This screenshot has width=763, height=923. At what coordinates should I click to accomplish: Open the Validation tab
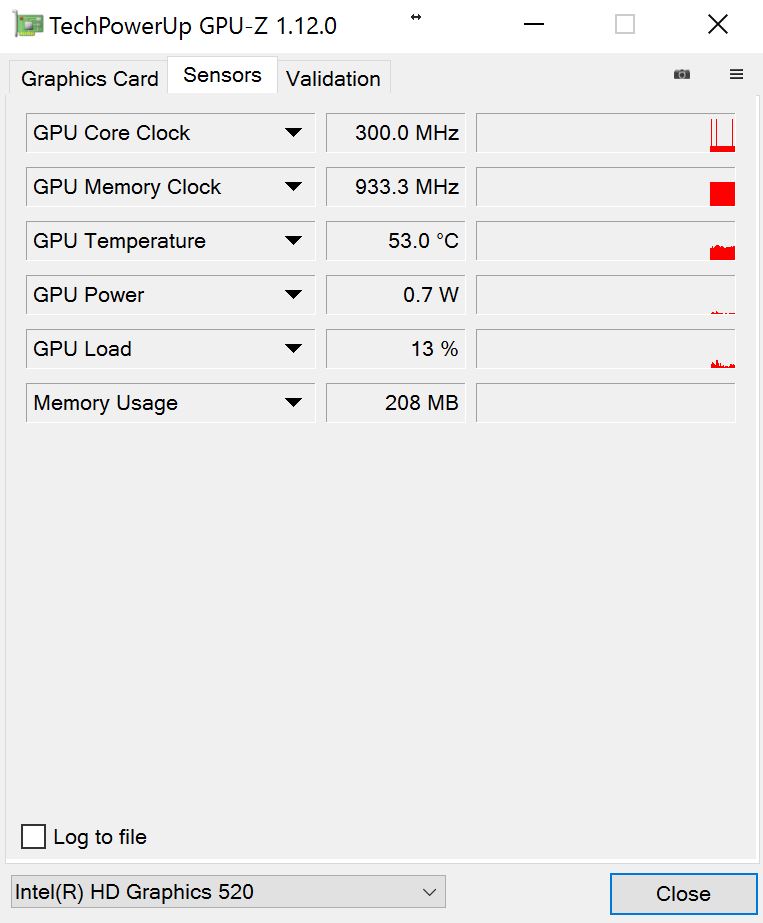pyautogui.click(x=333, y=79)
